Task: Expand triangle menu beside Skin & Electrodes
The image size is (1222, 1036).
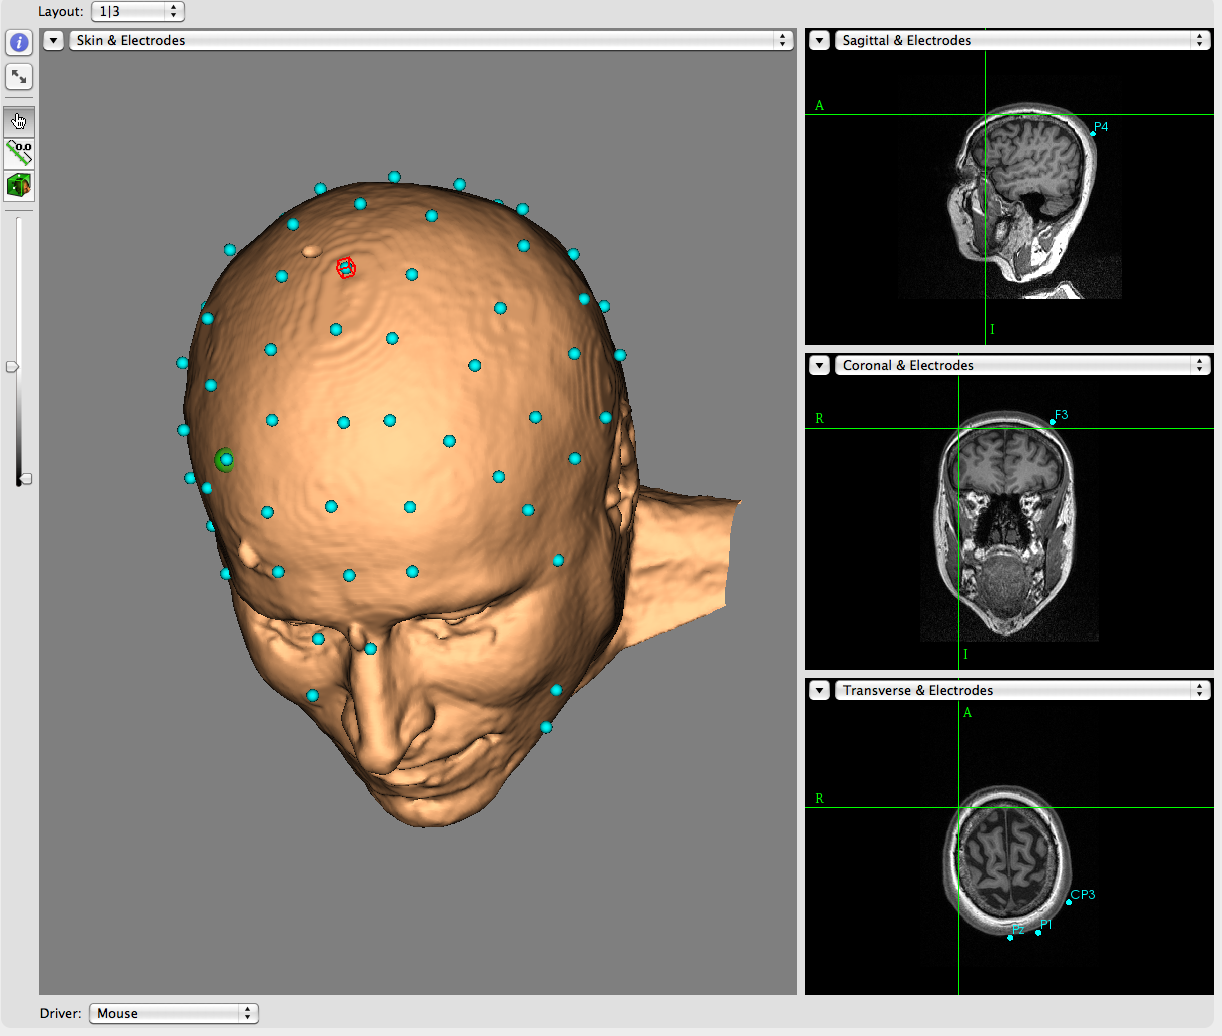Action: (54, 40)
